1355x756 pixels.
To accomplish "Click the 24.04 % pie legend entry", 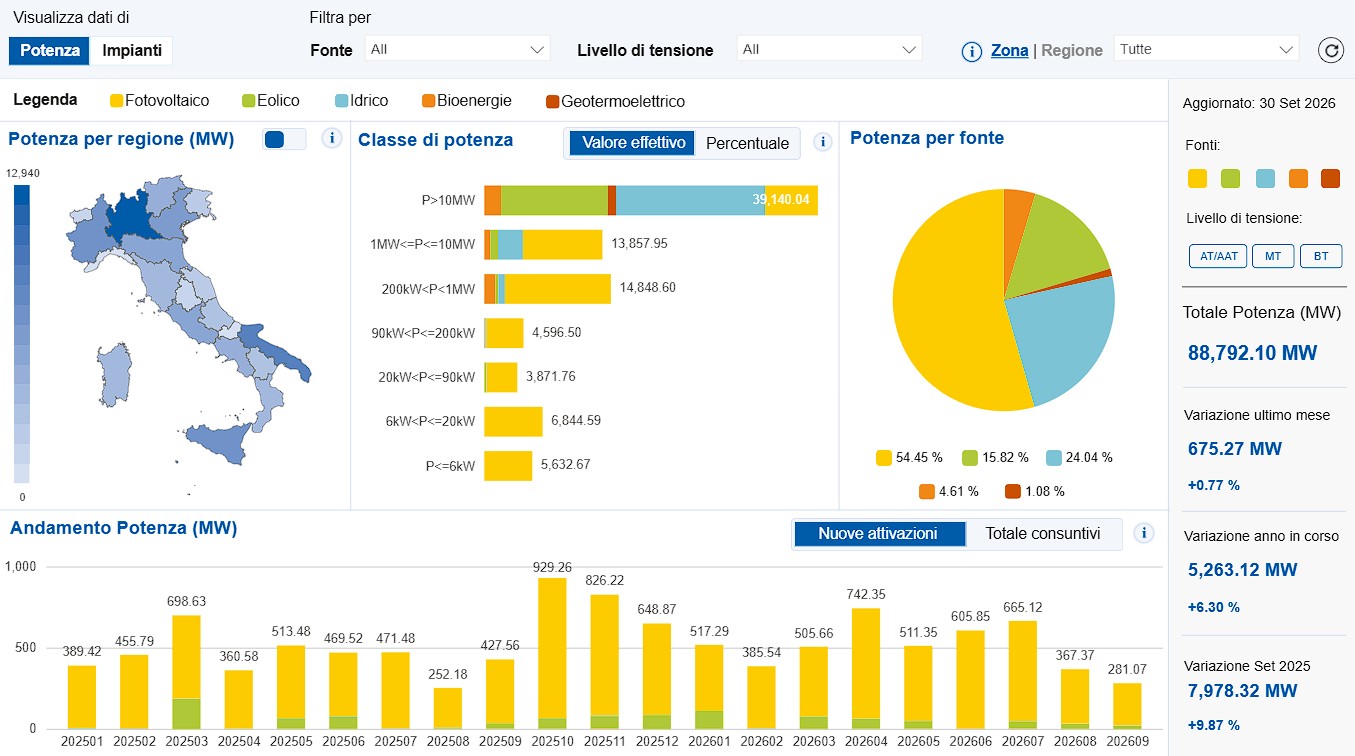I will coord(1079,458).
